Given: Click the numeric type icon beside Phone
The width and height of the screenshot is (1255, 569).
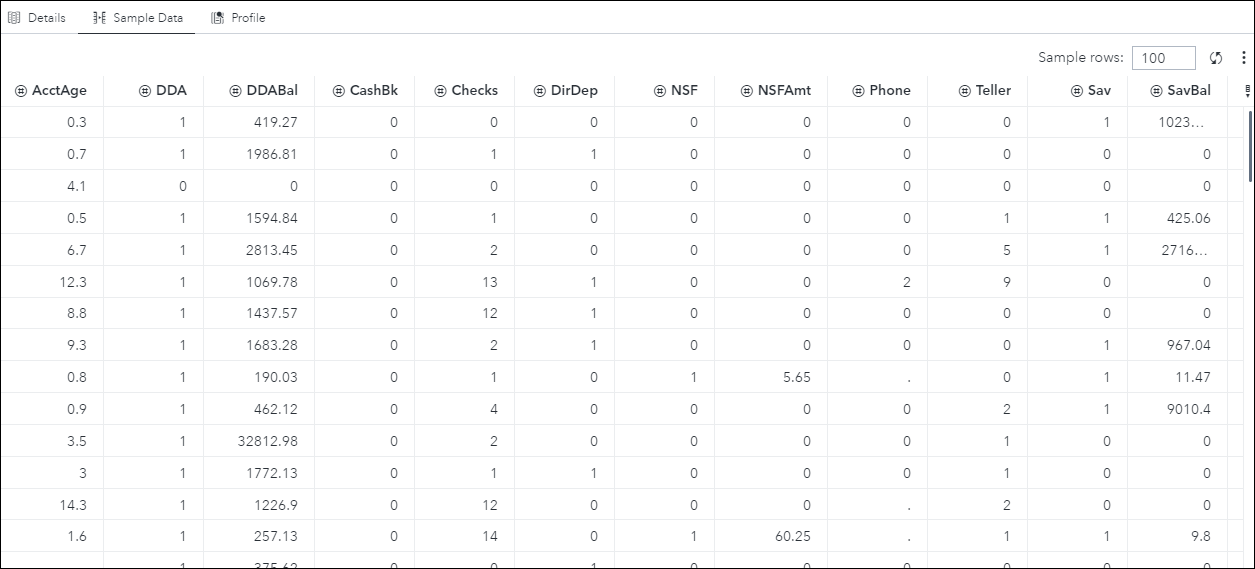Looking at the screenshot, I should [x=858, y=90].
